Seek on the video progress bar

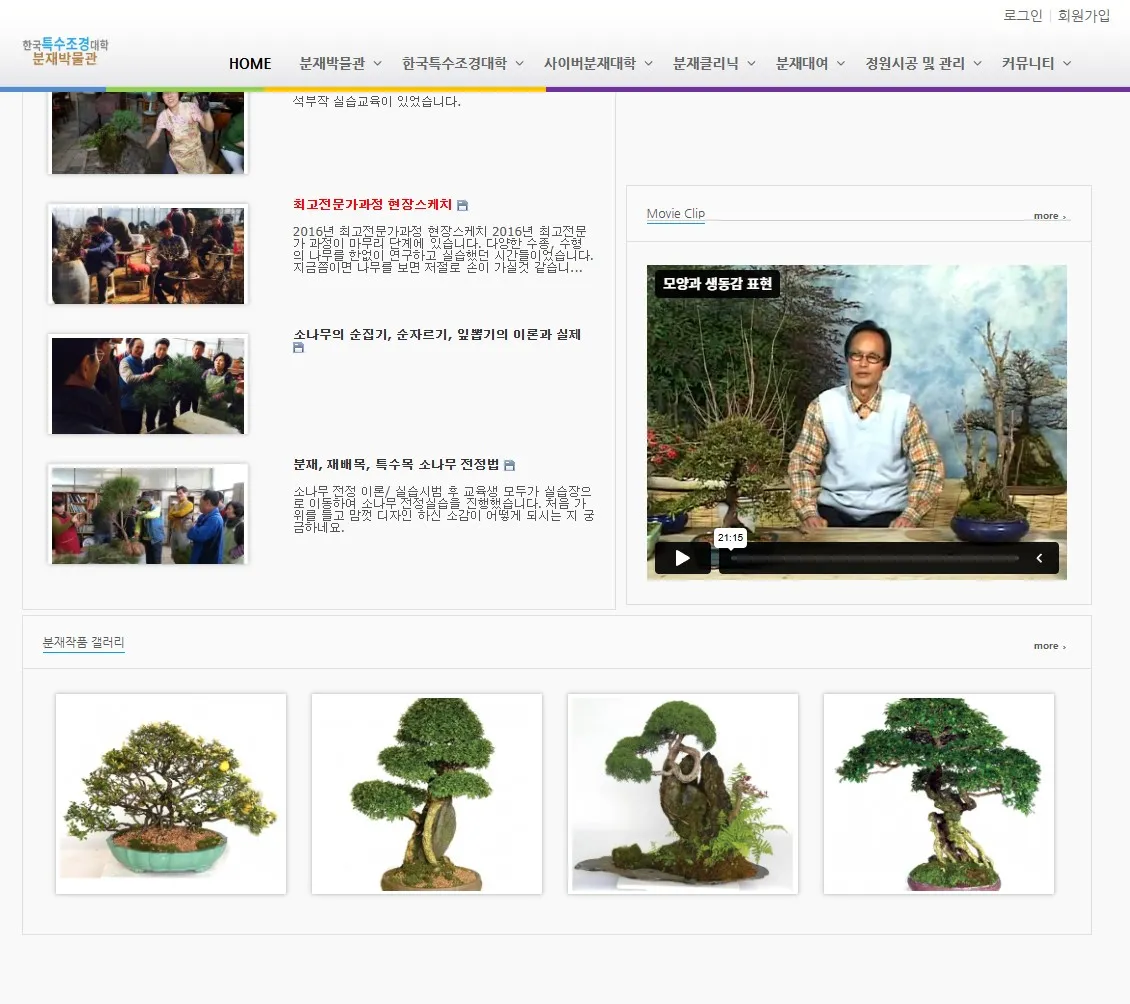click(x=870, y=558)
